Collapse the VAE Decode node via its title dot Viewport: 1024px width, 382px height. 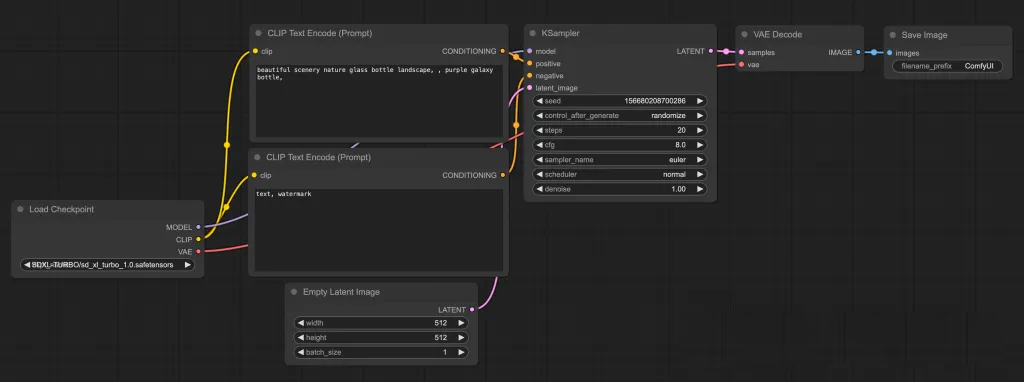coord(744,35)
